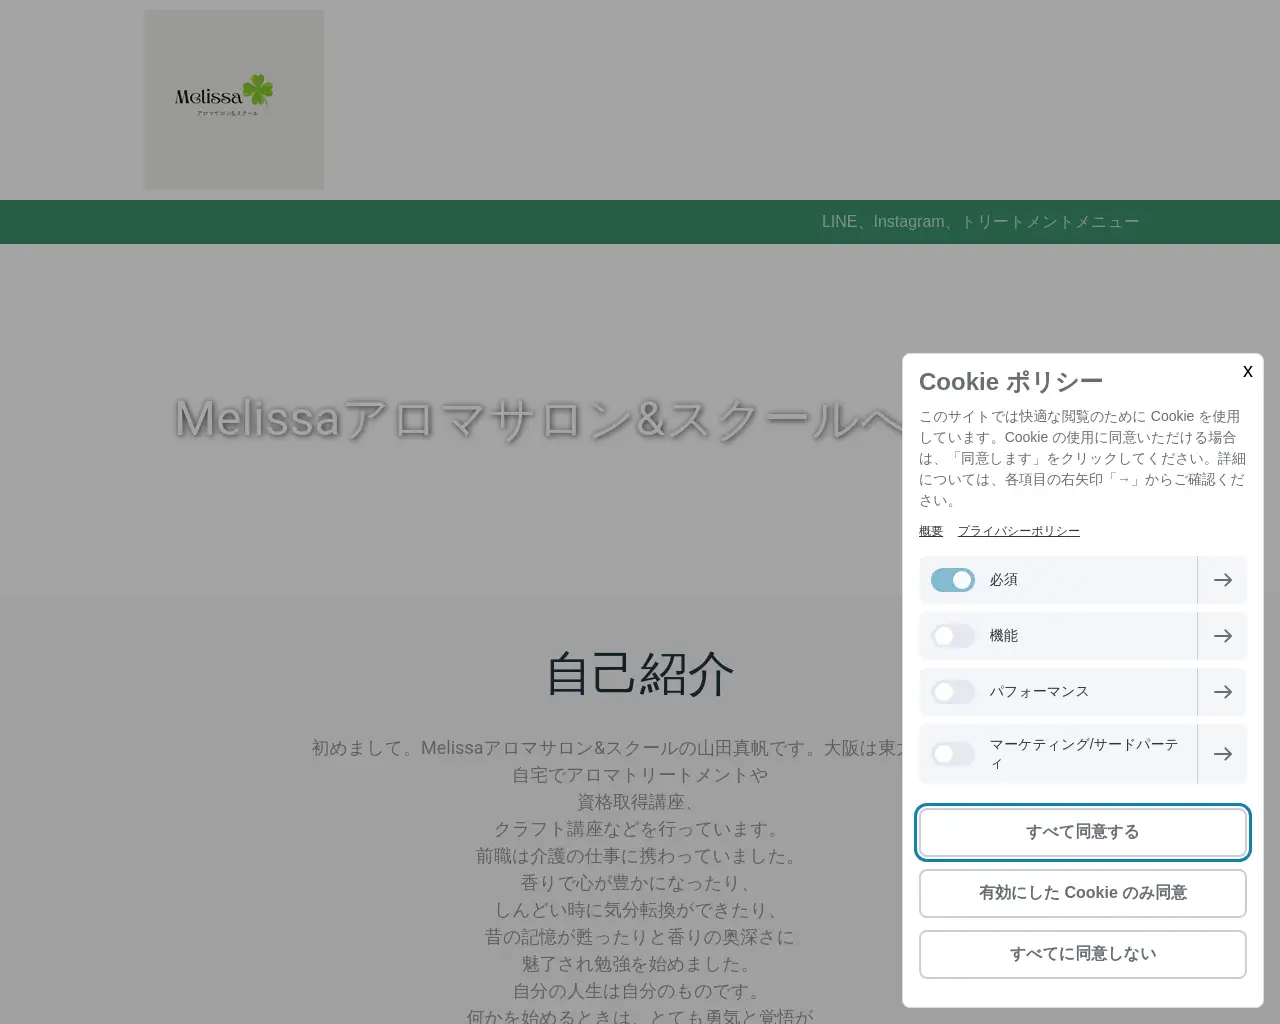This screenshot has height=1024, width=1280.
Task: Click the すべて同意する button
Action: point(1082,832)
